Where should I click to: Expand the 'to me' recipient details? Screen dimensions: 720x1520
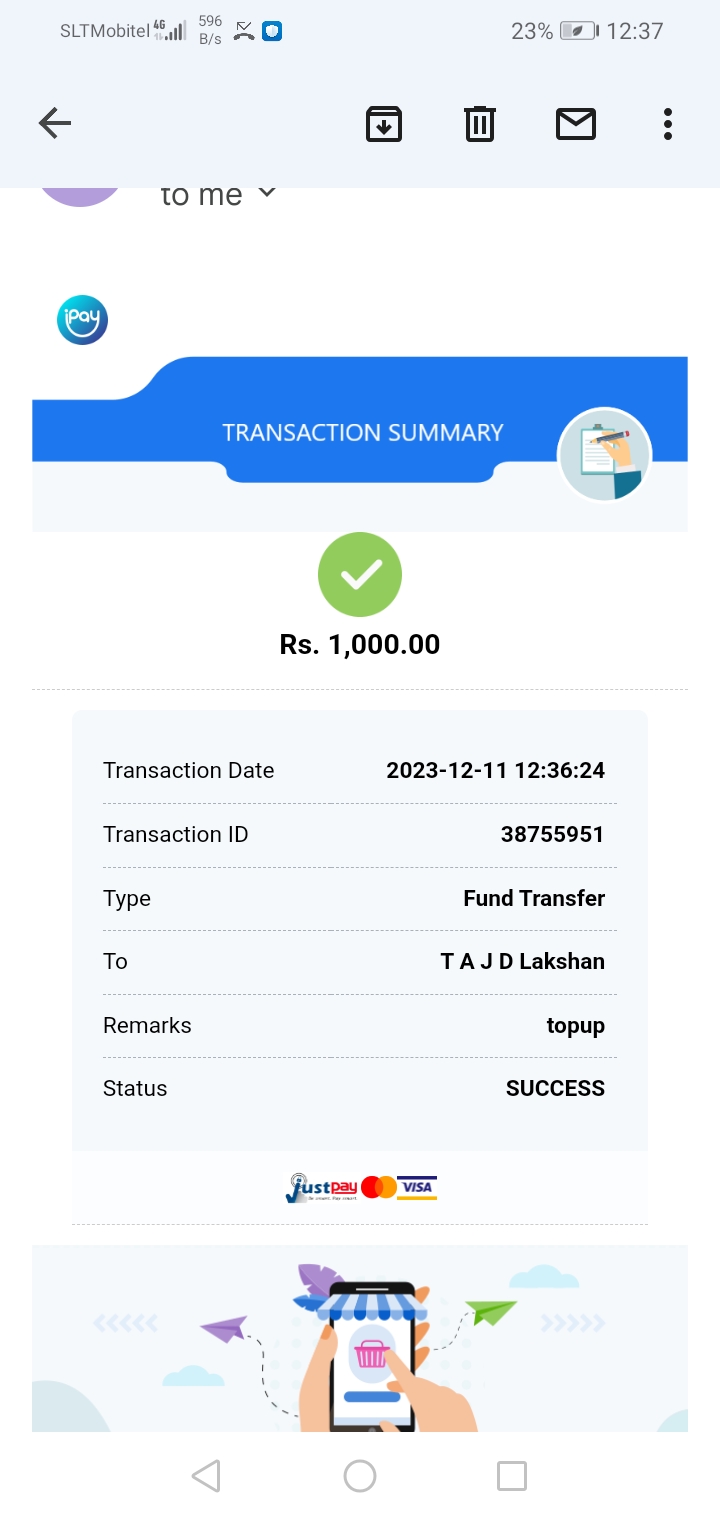[266, 194]
